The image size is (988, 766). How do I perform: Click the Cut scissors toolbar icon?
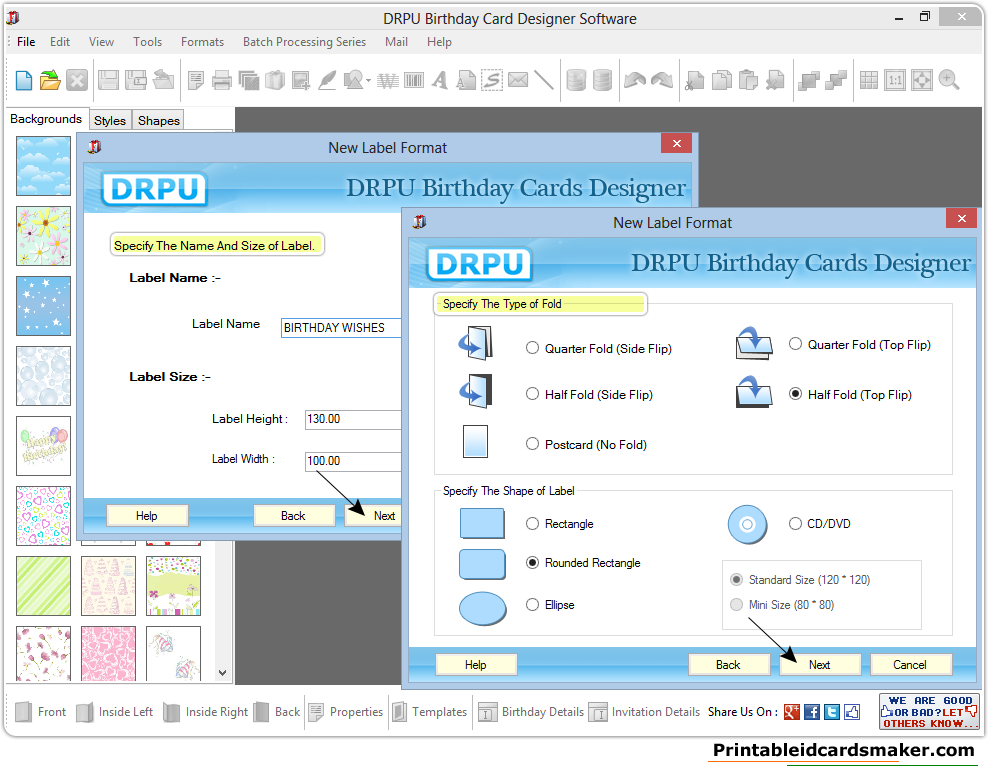pos(694,81)
